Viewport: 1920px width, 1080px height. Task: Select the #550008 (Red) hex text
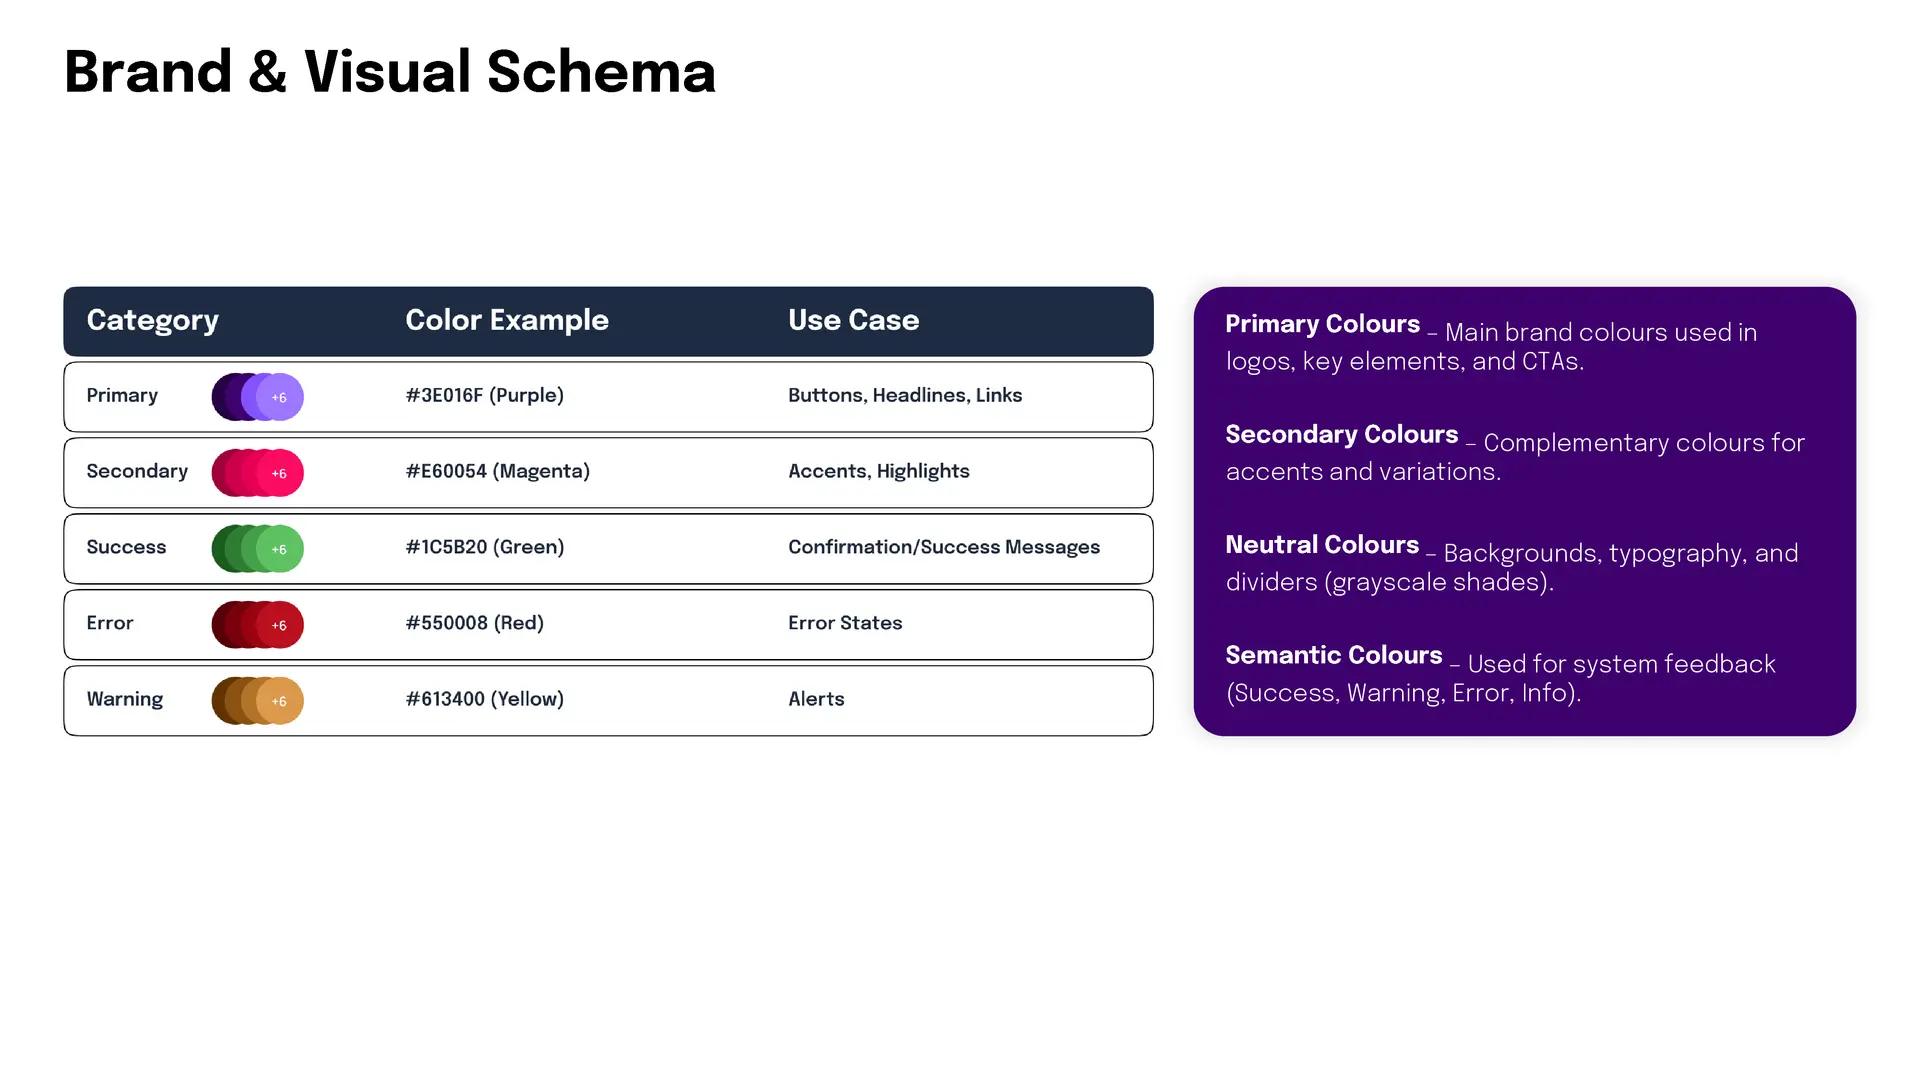click(475, 624)
